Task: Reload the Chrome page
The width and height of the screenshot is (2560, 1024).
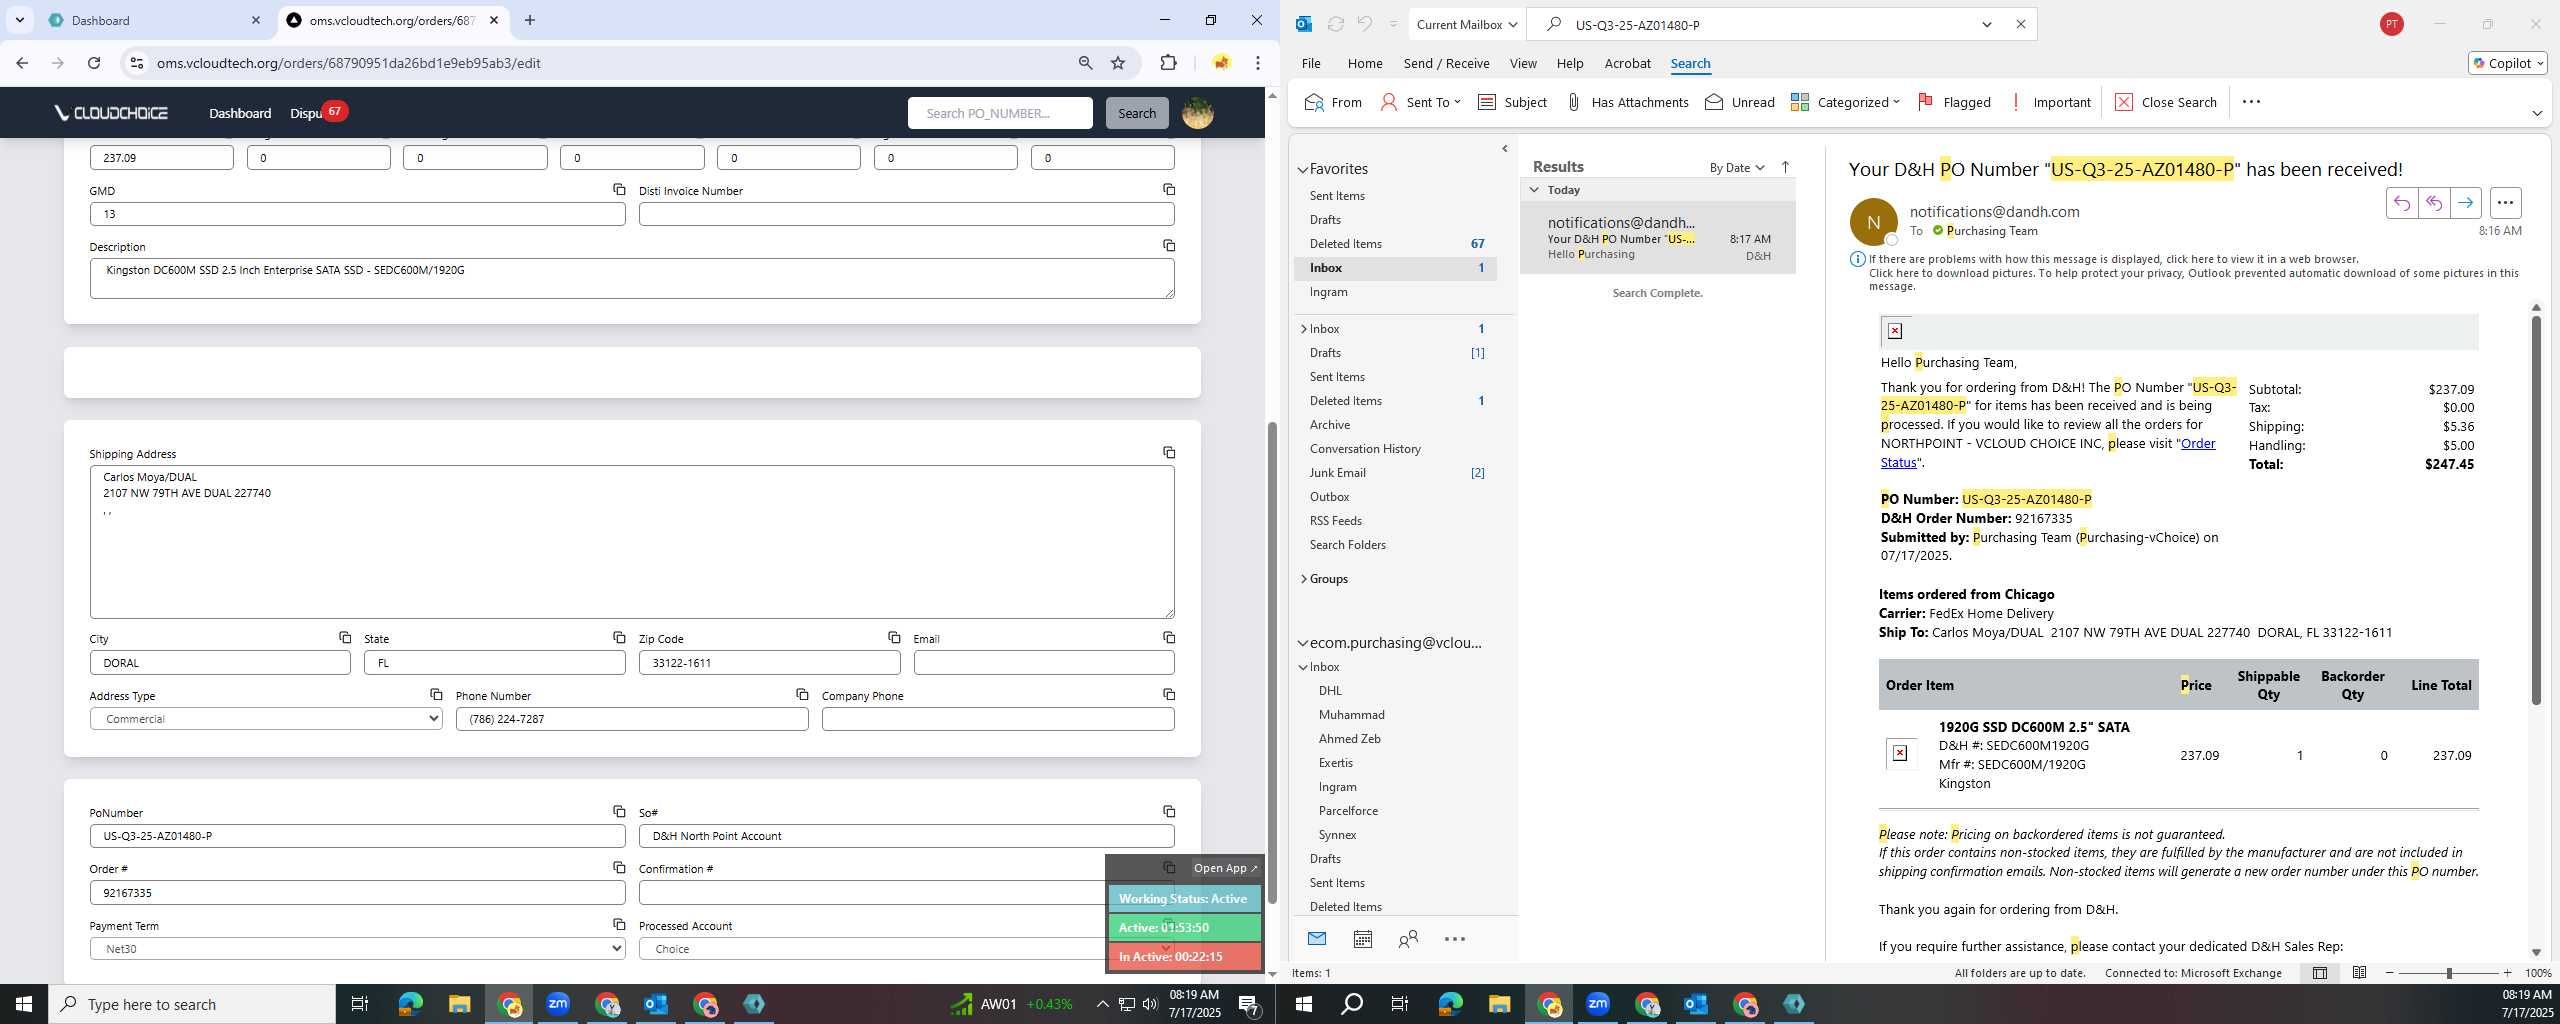Action: [x=94, y=63]
